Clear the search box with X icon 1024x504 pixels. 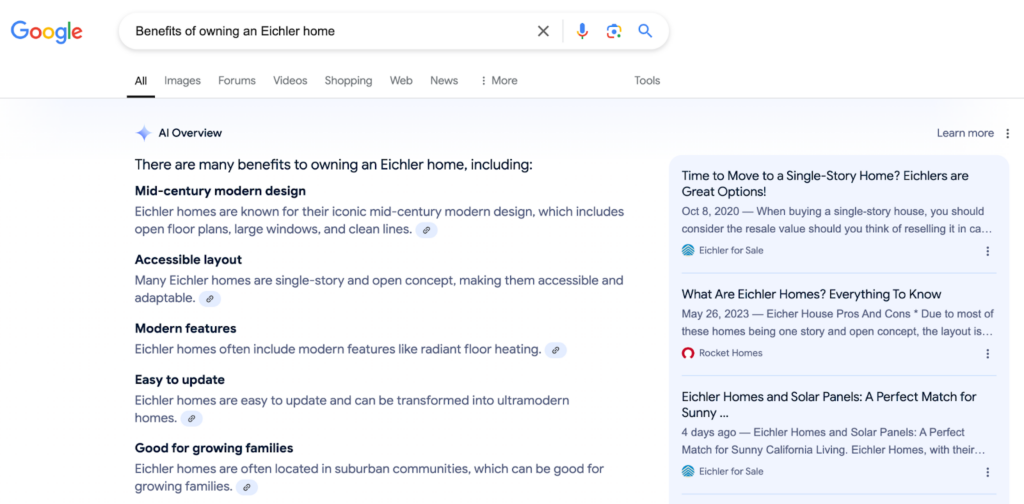pyautogui.click(x=543, y=31)
